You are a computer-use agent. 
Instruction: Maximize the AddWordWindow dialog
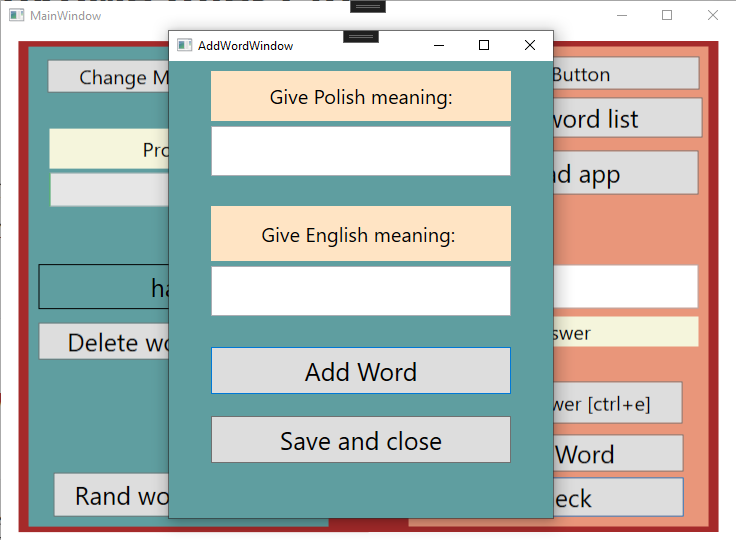click(484, 45)
